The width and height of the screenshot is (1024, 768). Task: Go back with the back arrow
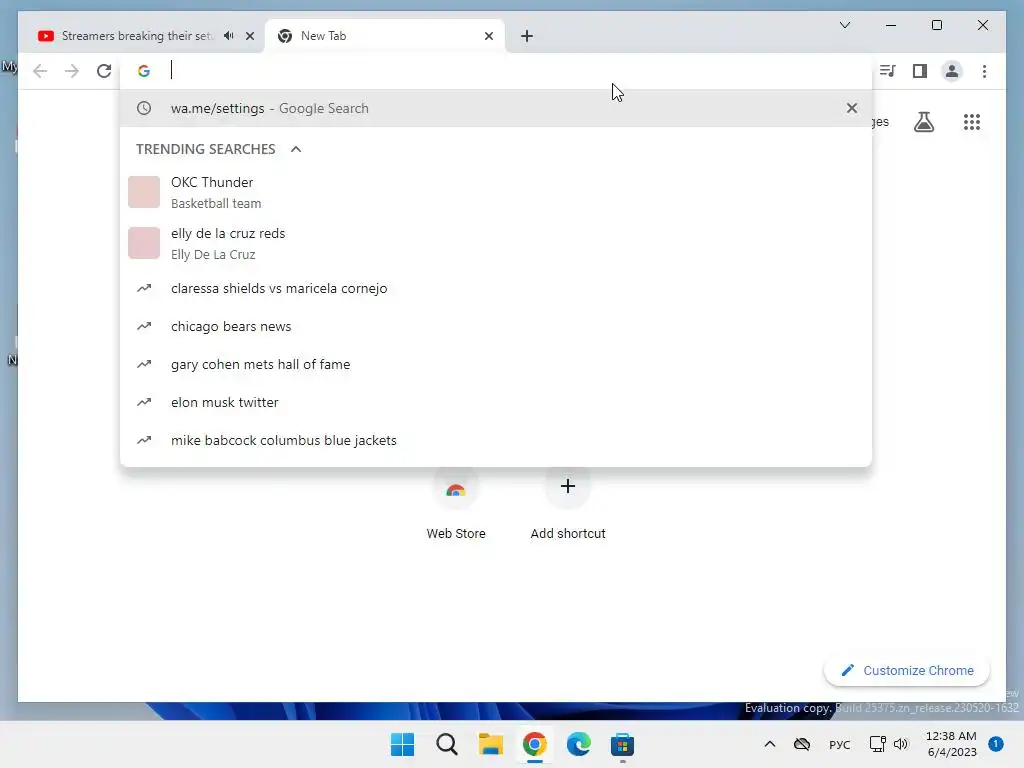[x=40, y=71]
